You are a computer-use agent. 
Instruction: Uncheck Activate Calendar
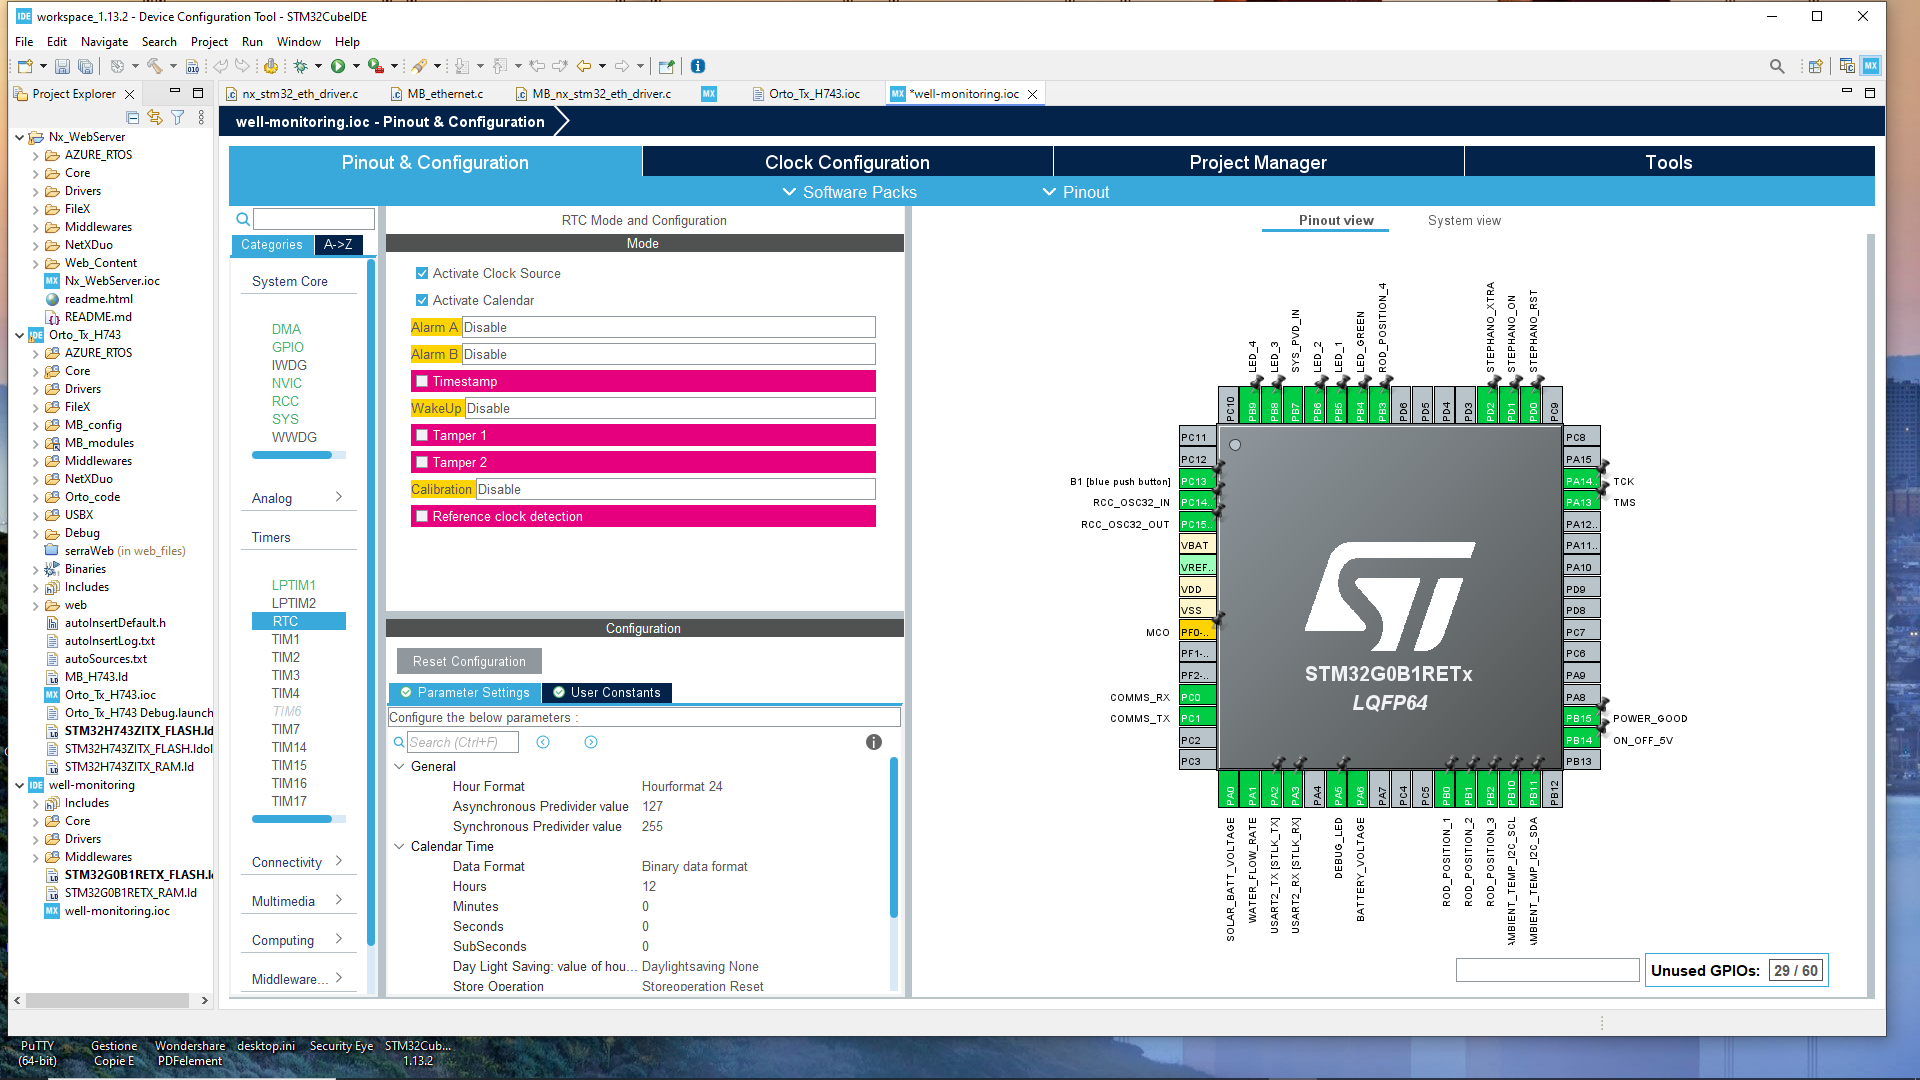click(x=422, y=300)
